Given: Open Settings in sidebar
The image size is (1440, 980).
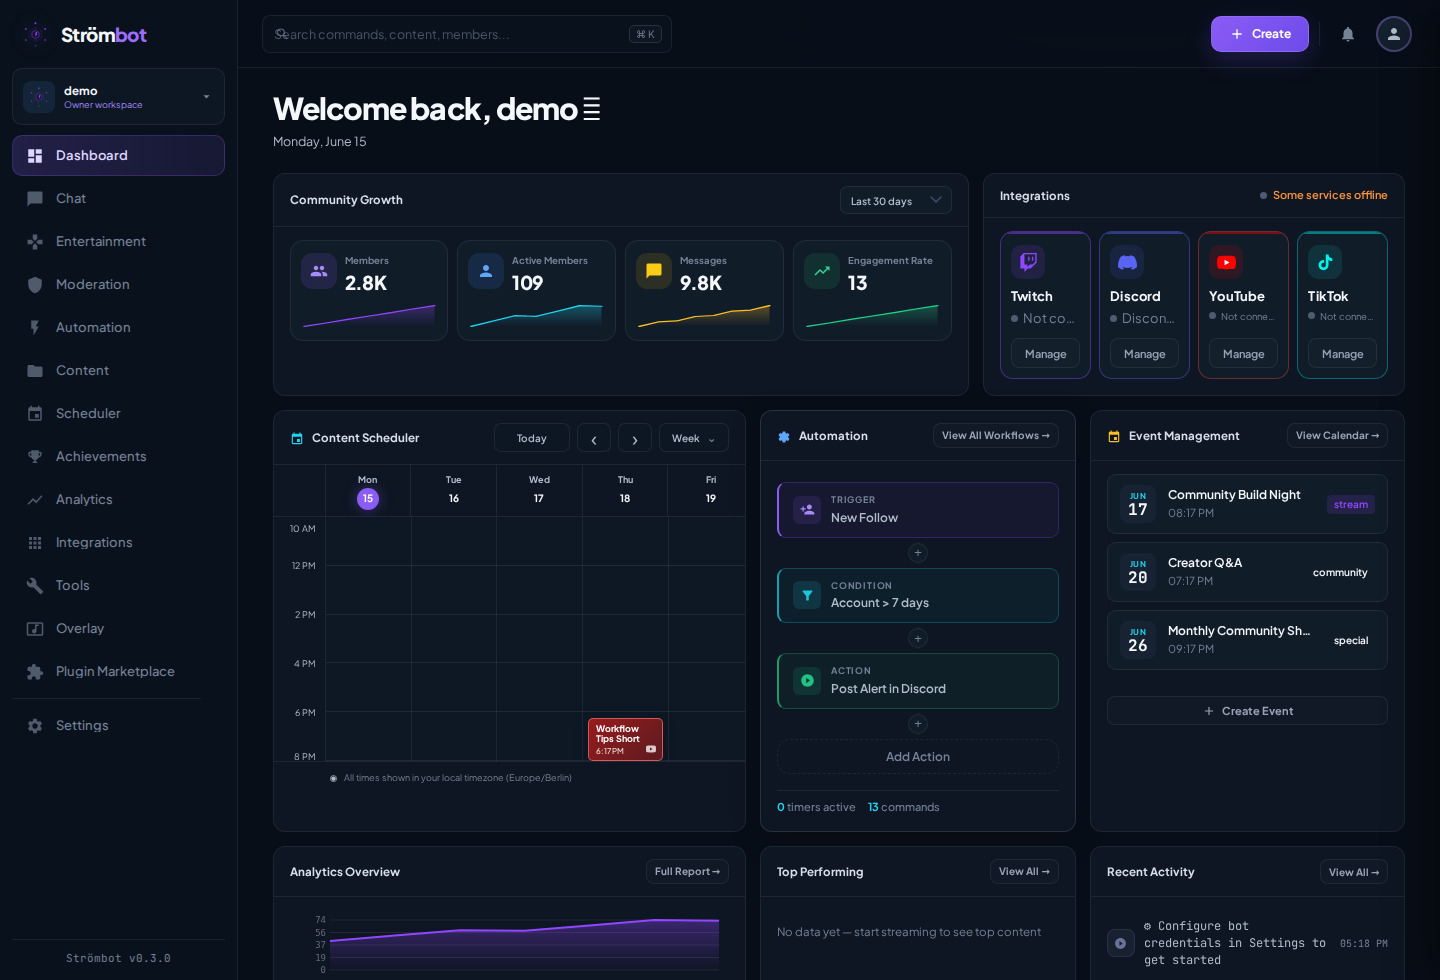Looking at the screenshot, I should pos(118,725).
